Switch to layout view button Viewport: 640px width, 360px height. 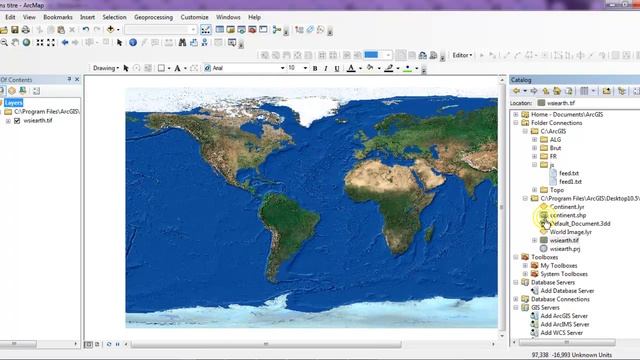point(97,344)
